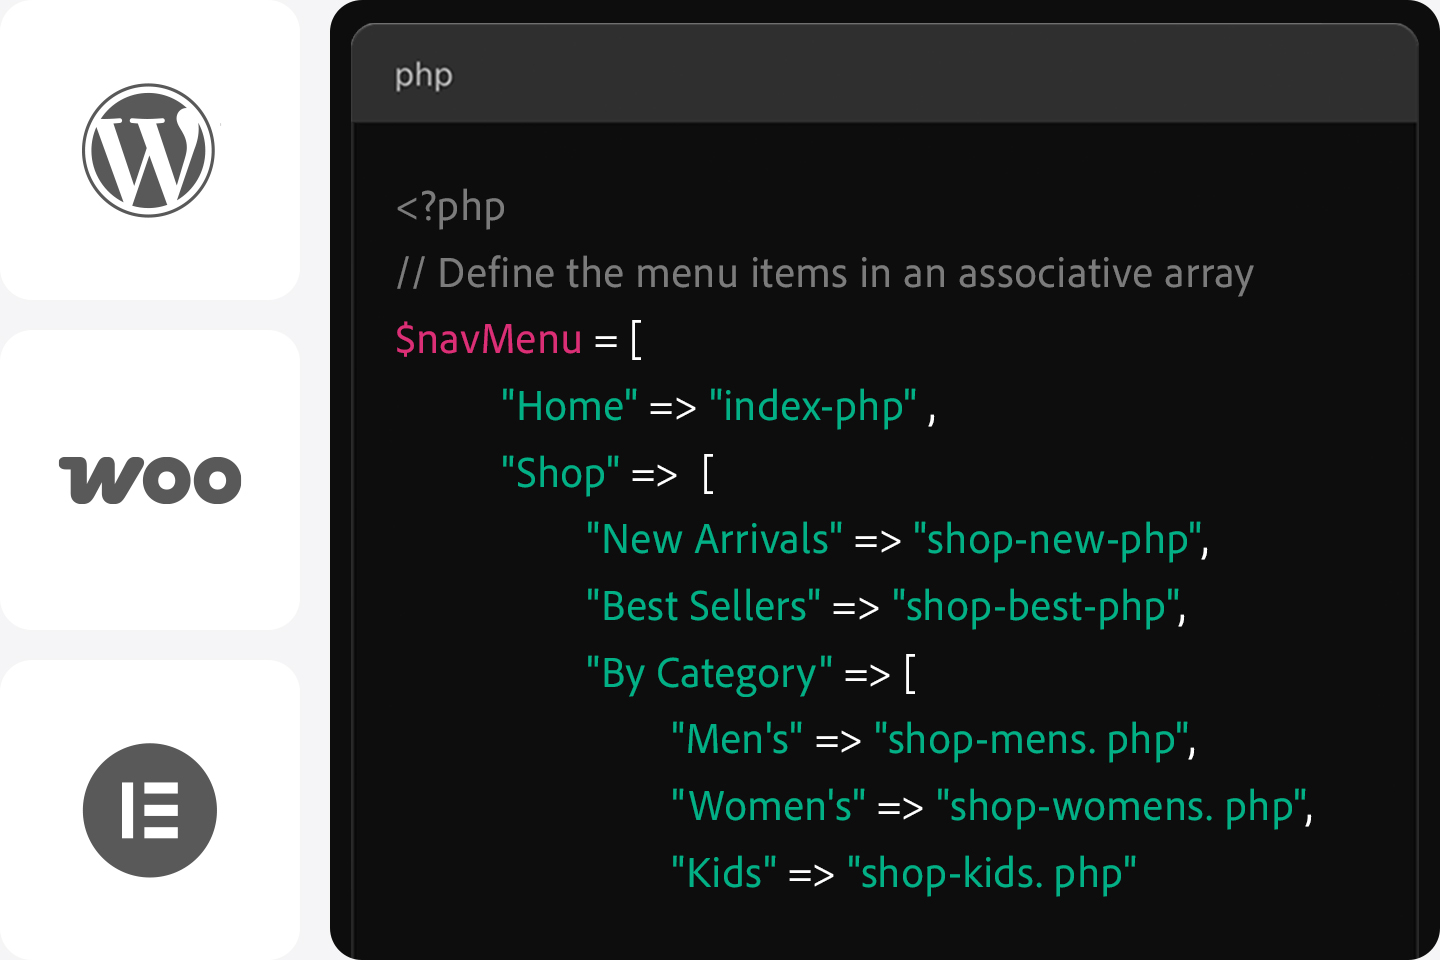
Task: Select the php label in code header
Action: (x=424, y=75)
